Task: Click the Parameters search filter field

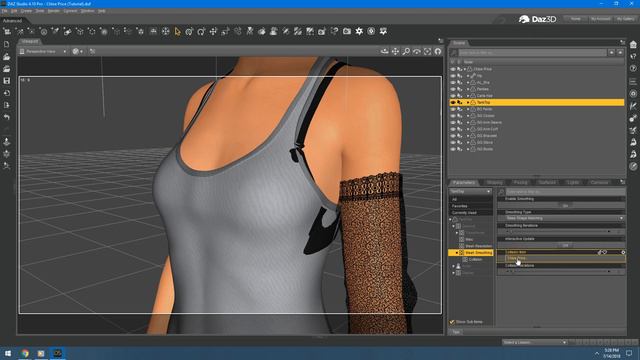Action: 565,191
